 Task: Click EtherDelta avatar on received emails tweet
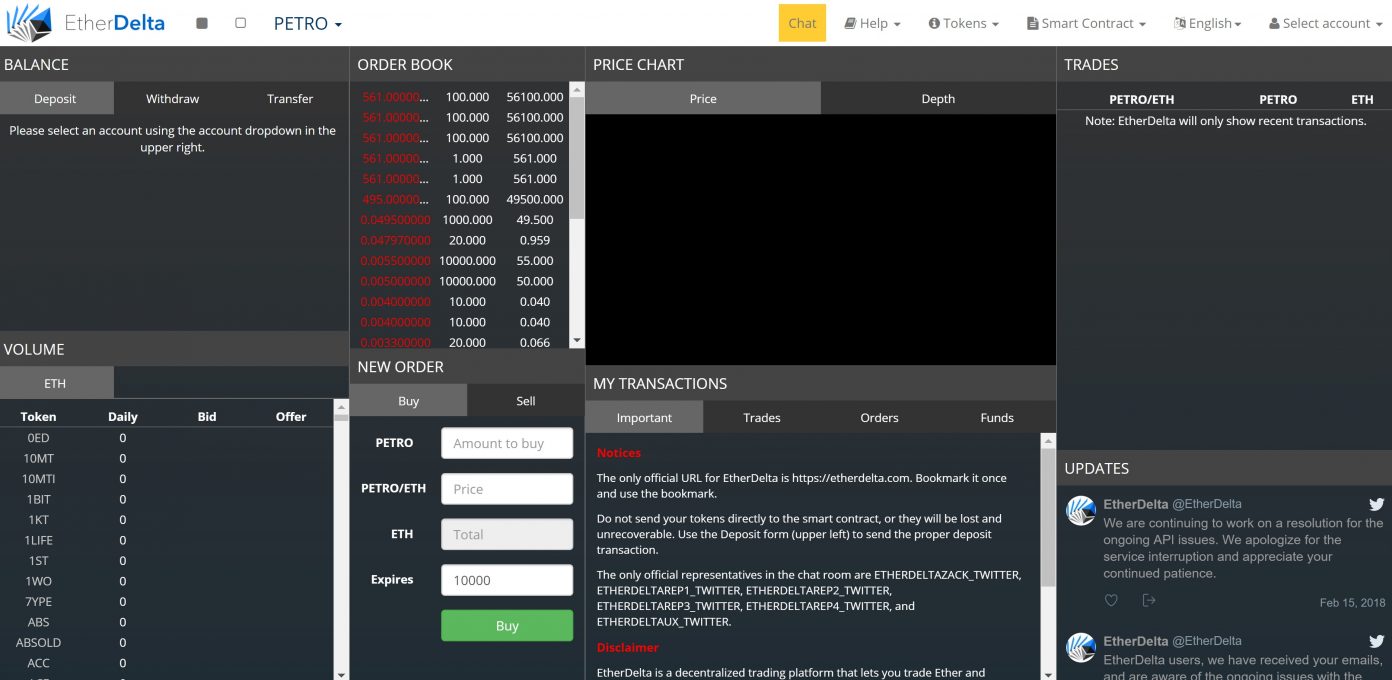(x=1081, y=647)
